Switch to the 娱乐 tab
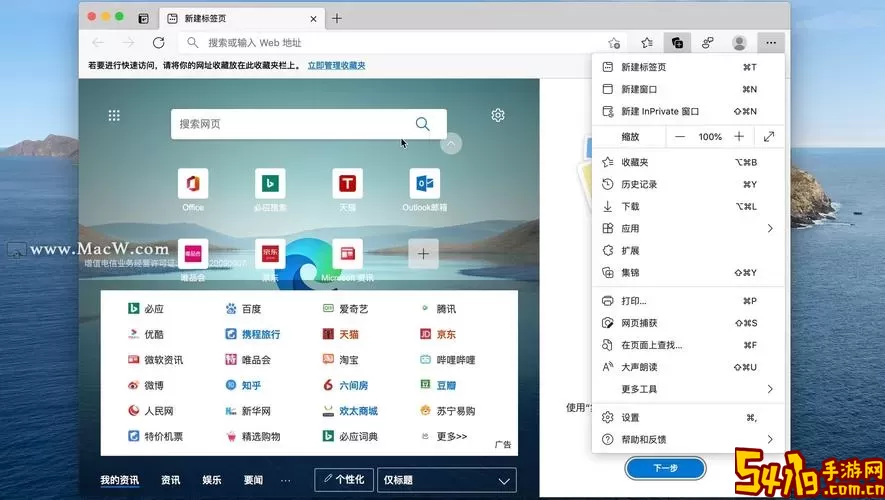 (x=212, y=480)
